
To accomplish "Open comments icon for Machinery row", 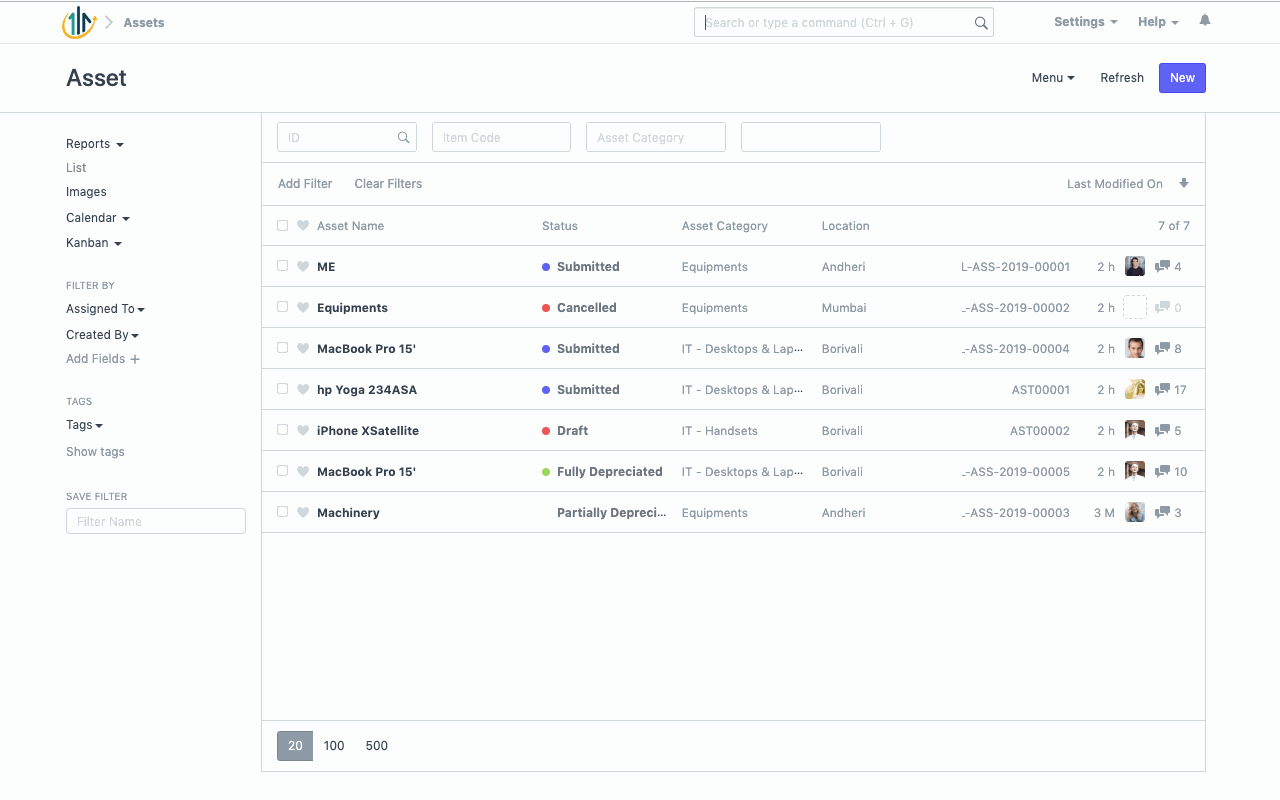I will pos(1162,513).
